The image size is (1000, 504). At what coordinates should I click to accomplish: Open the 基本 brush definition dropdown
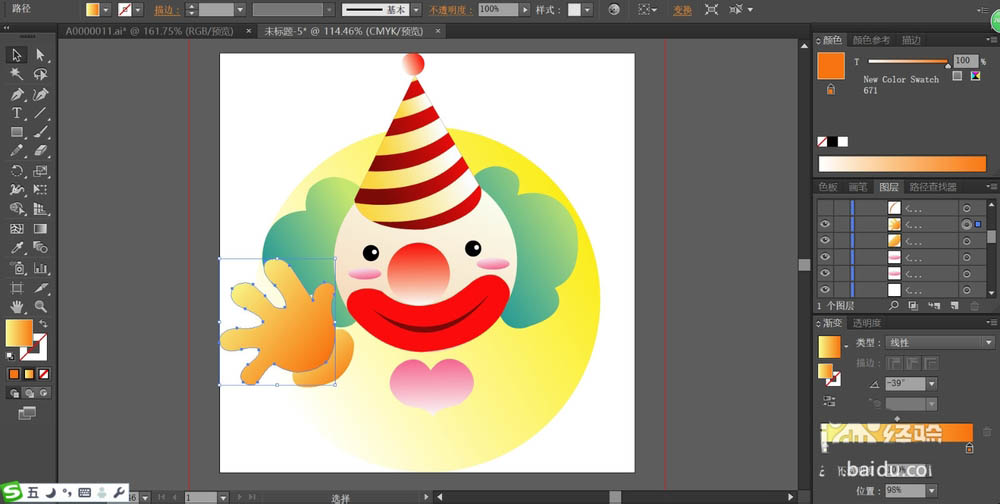[x=416, y=10]
